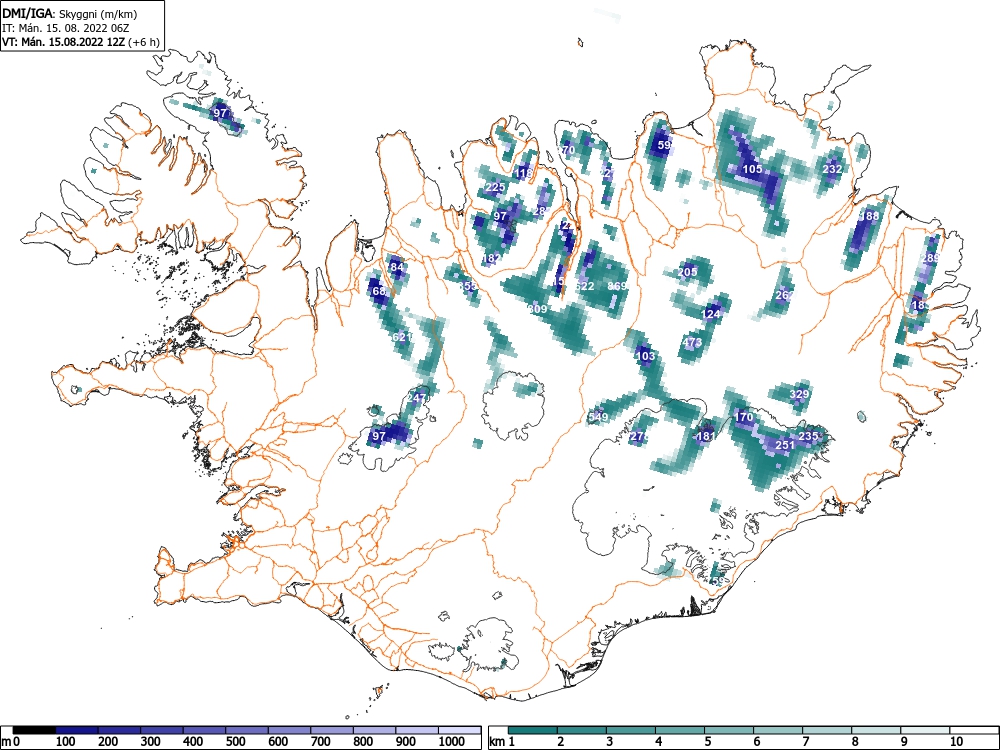Click the visibility value '549' on the map

tap(598, 417)
